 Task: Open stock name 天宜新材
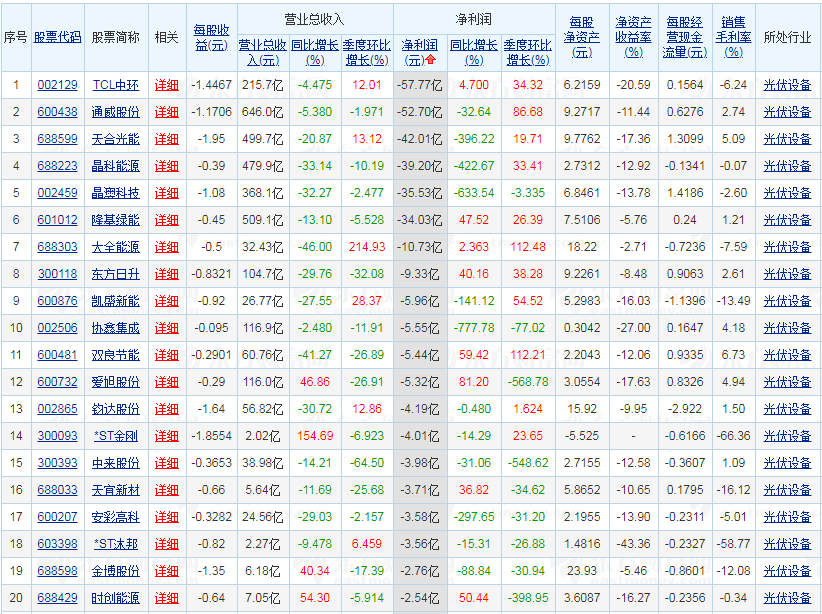coord(115,490)
